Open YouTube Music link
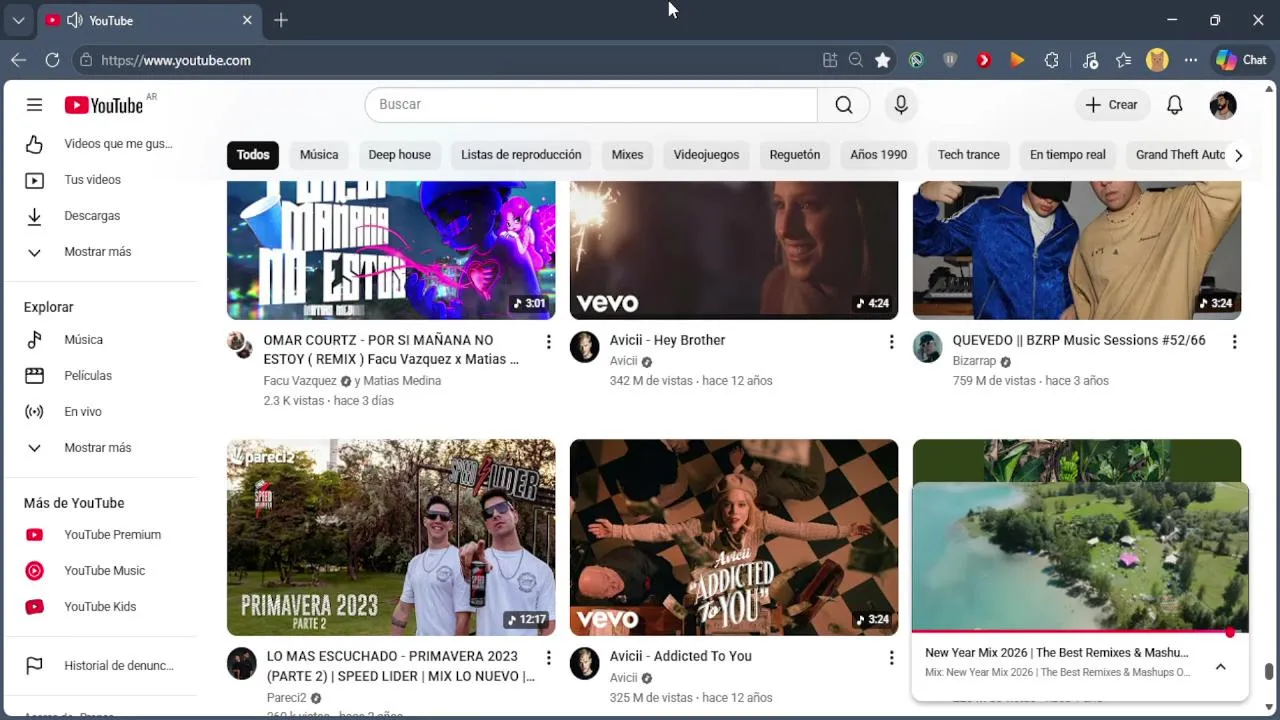Viewport: 1280px width, 720px height. (x=101, y=571)
